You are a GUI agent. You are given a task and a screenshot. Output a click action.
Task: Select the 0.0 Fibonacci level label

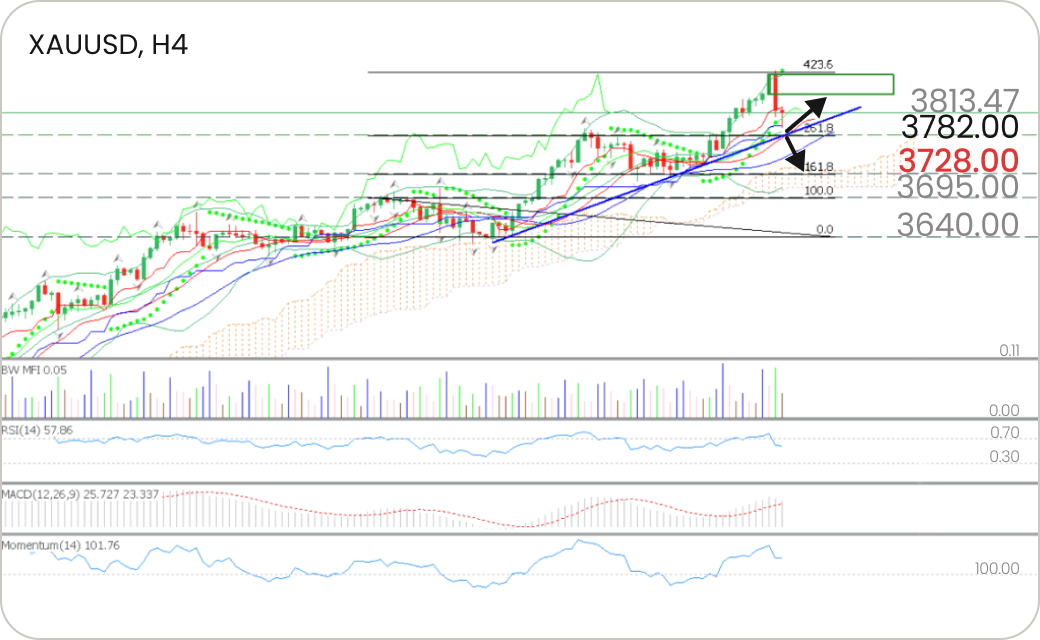(x=824, y=230)
